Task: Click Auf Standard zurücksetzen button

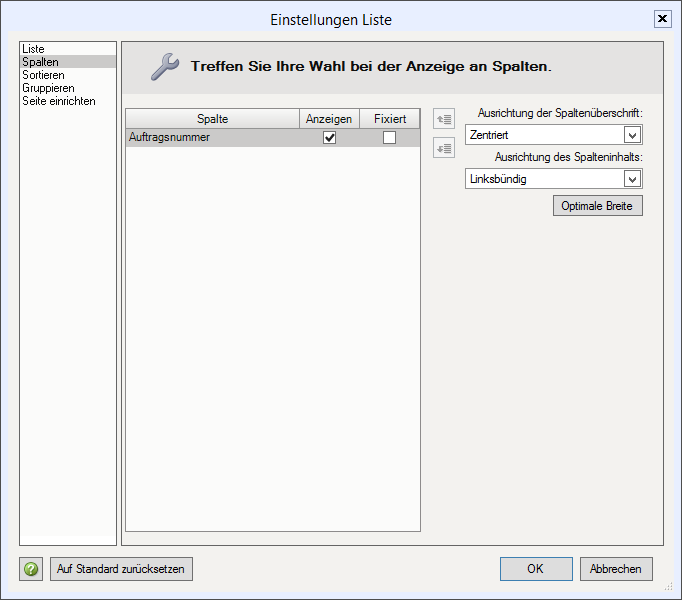Action: pos(121,569)
